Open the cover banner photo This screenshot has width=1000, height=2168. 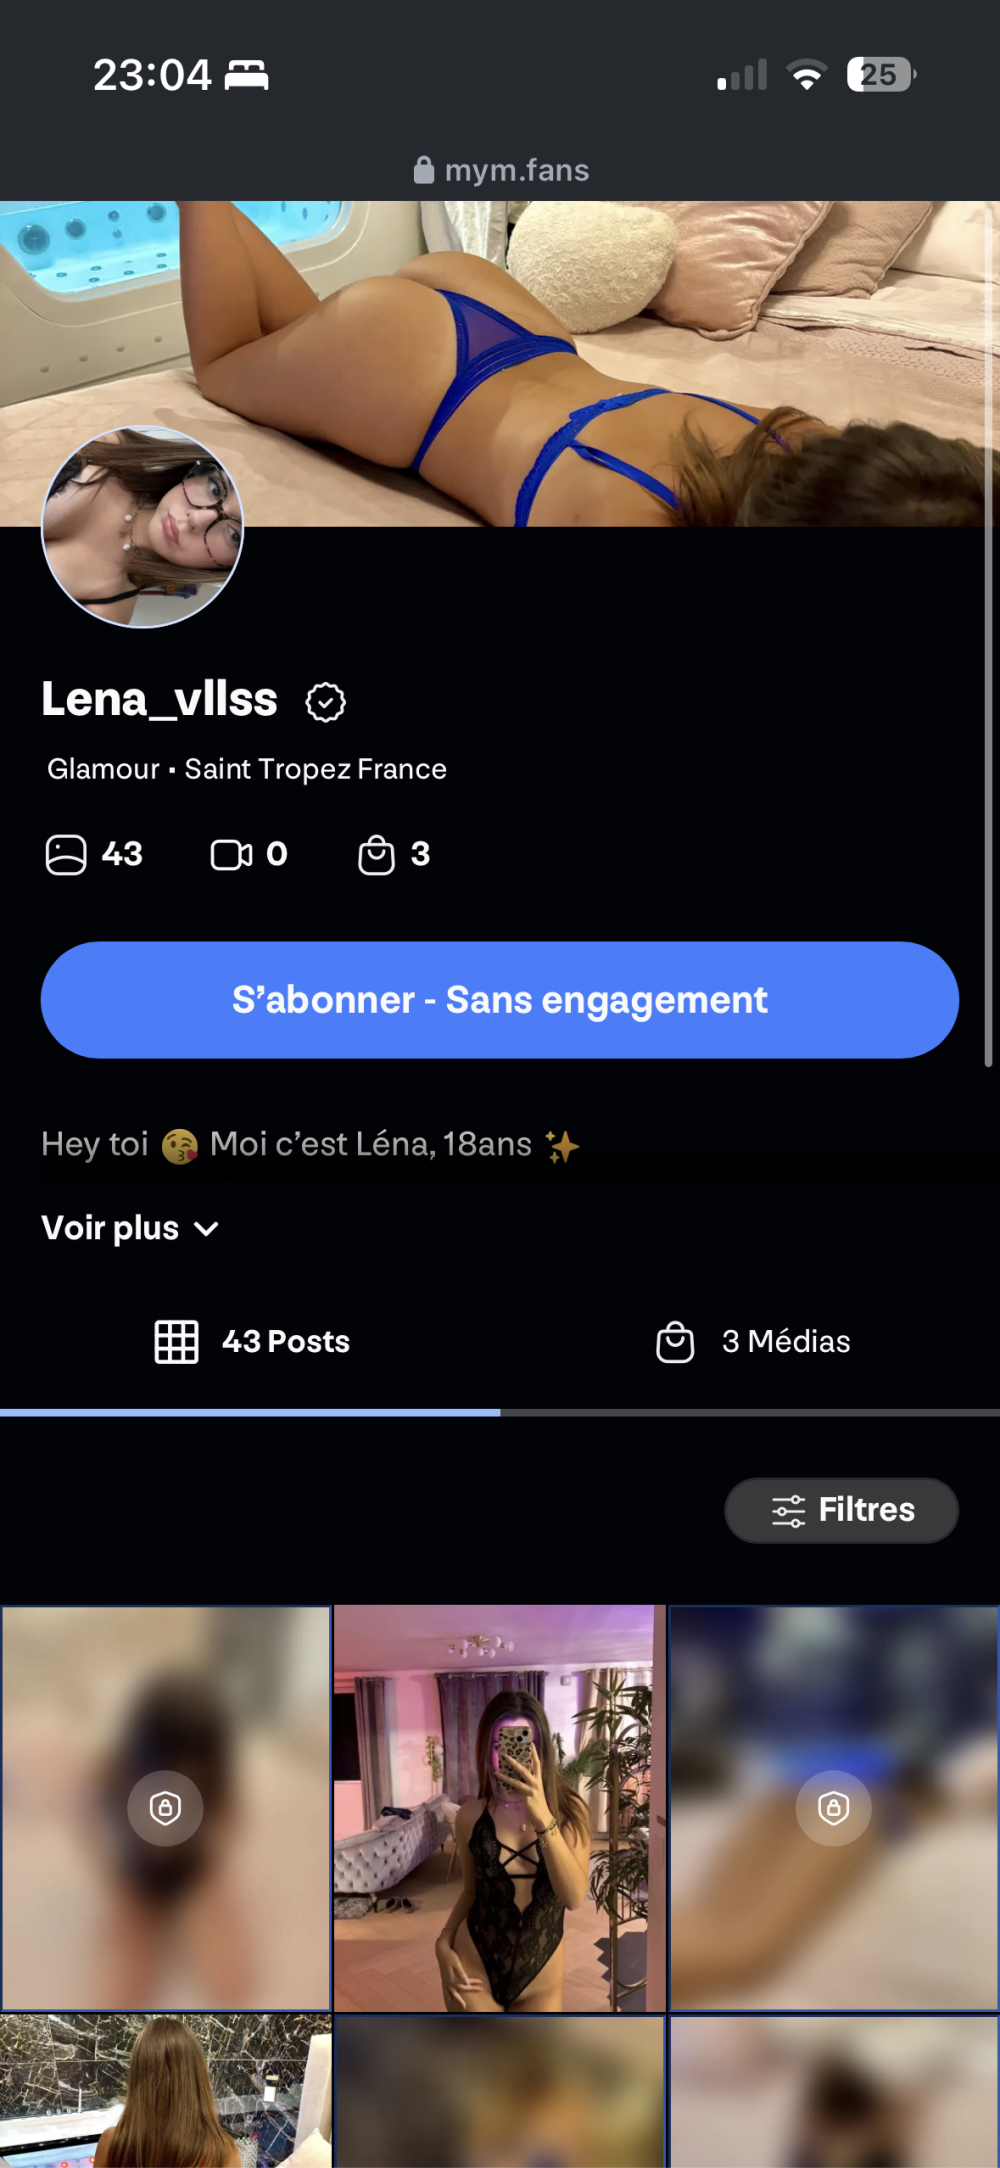pos(500,364)
